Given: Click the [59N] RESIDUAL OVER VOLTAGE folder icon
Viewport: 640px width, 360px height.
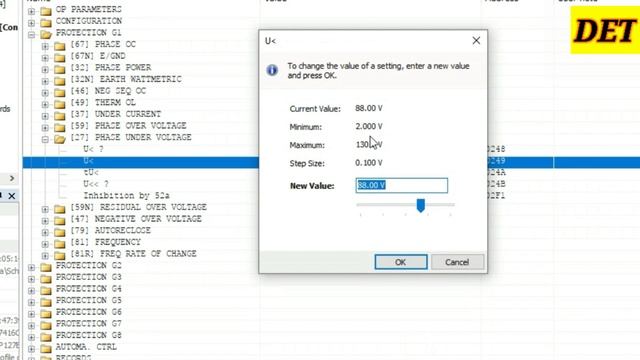Looking at the screenshot, I should click(60, 209).
